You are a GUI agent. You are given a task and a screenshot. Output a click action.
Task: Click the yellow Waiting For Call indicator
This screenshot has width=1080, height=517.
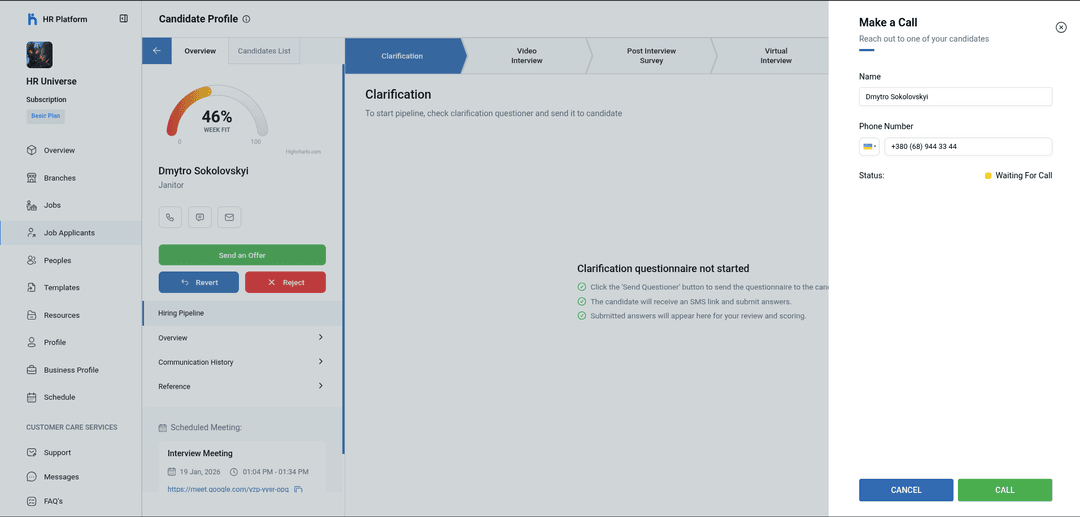tap(988, 176)
